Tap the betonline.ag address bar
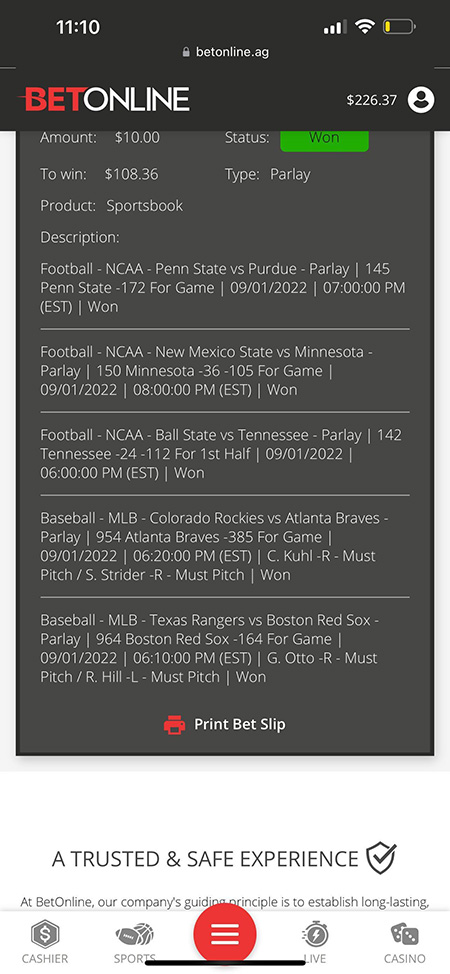 coord(225,52)
